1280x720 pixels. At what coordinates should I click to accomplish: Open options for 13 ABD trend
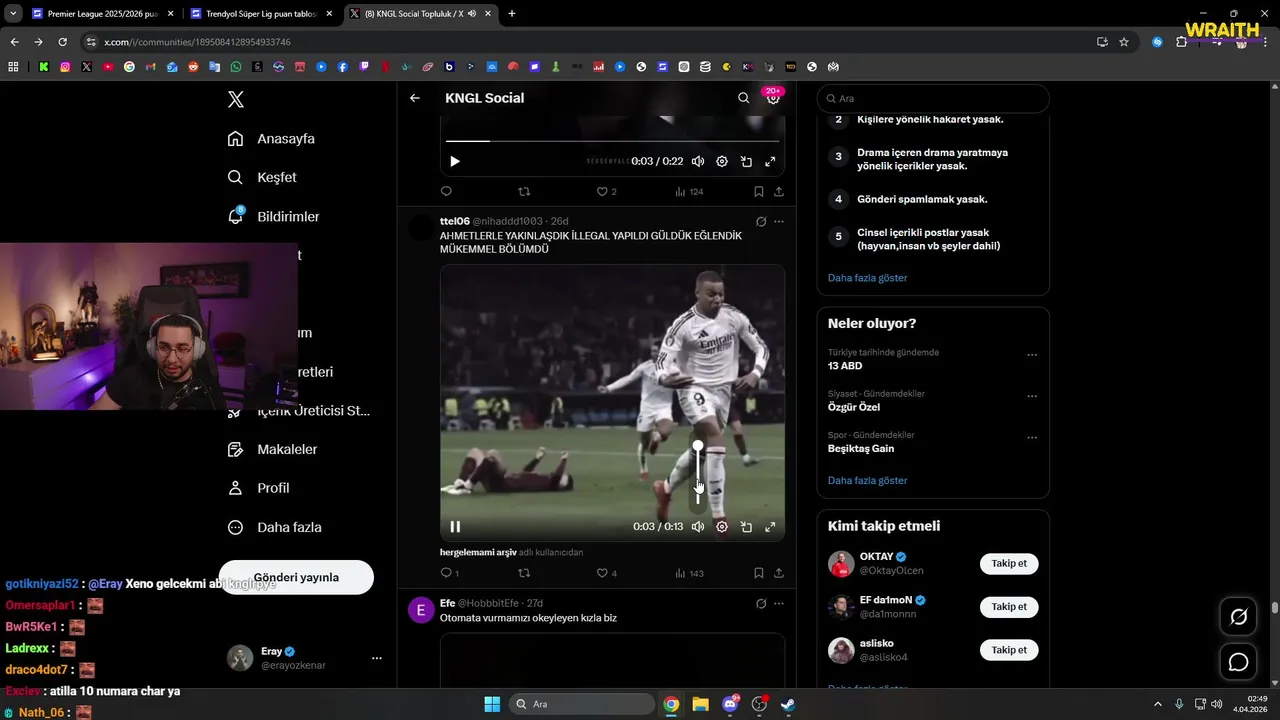tap(1032, 355)
